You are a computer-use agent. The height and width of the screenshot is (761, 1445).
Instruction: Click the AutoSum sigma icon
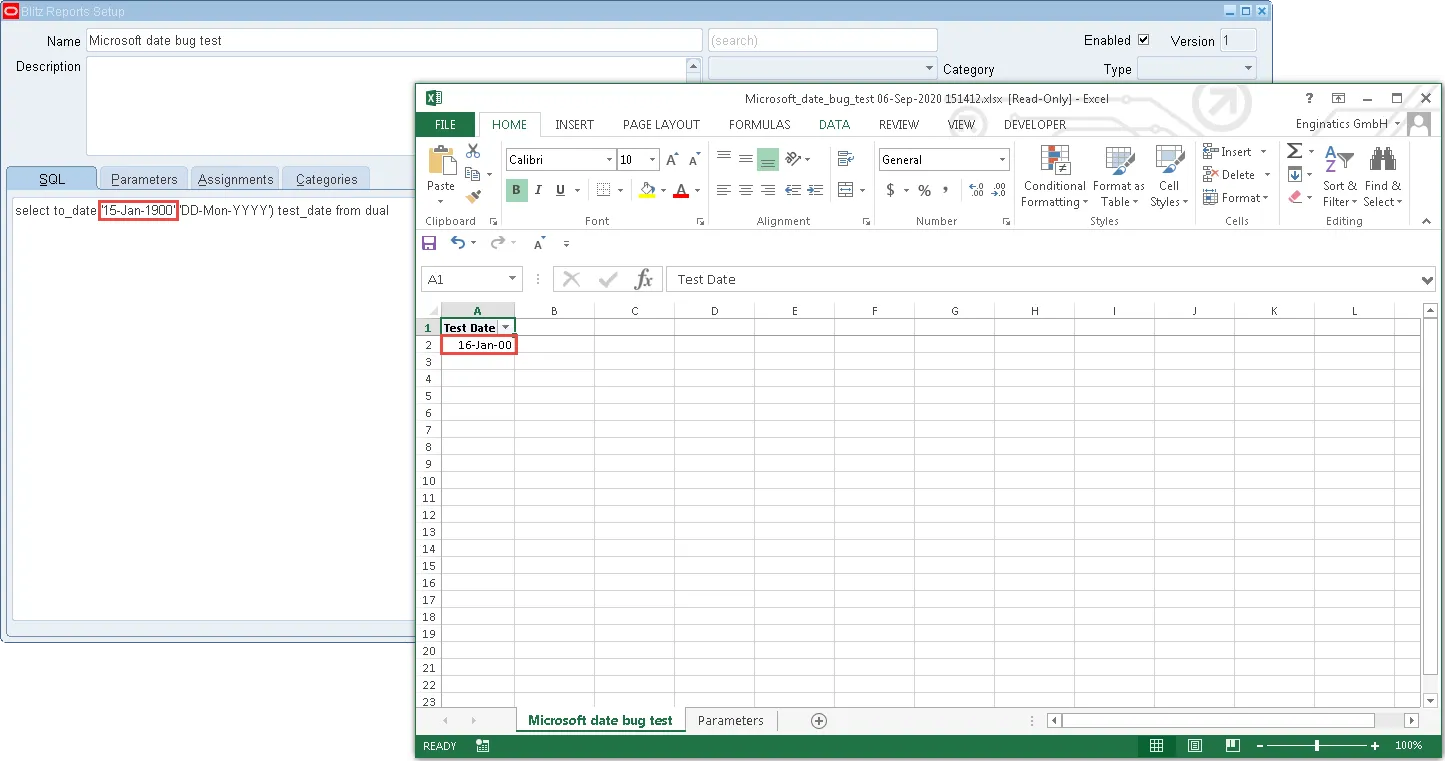[1294, 151]
